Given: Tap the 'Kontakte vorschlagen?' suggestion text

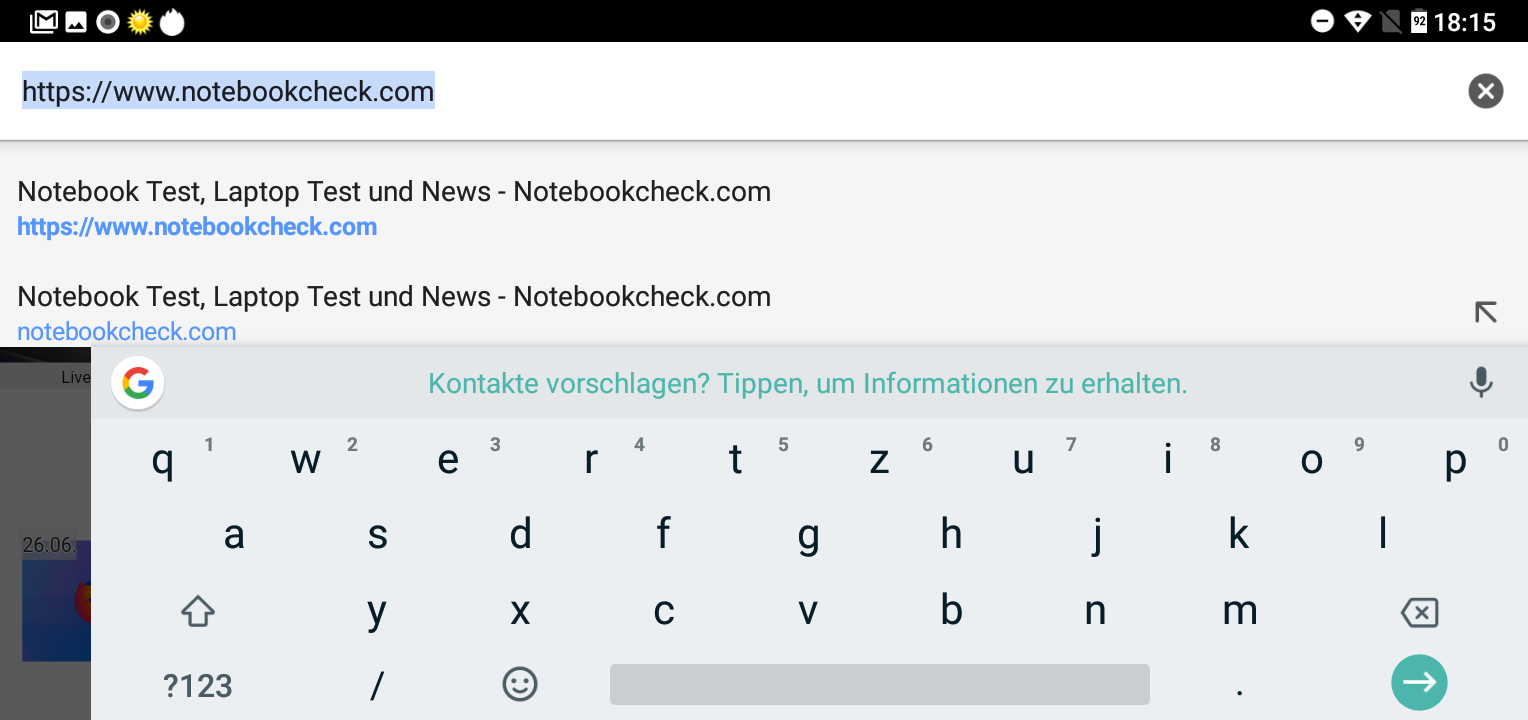Looking at the screenshot, I should click(x=807, y=383).
